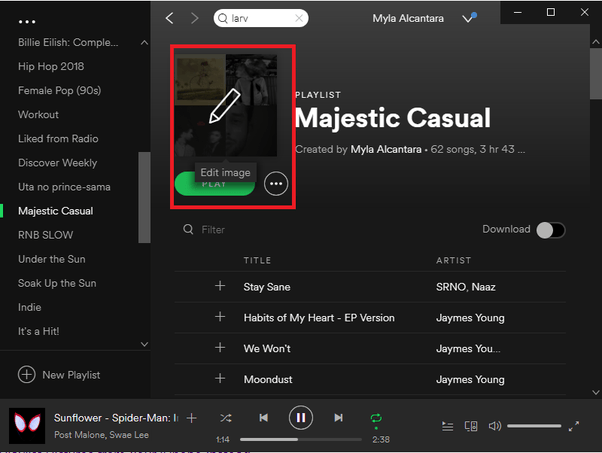
Task: Click the search box containing 'larv'
Action: (x=261, y=18)
